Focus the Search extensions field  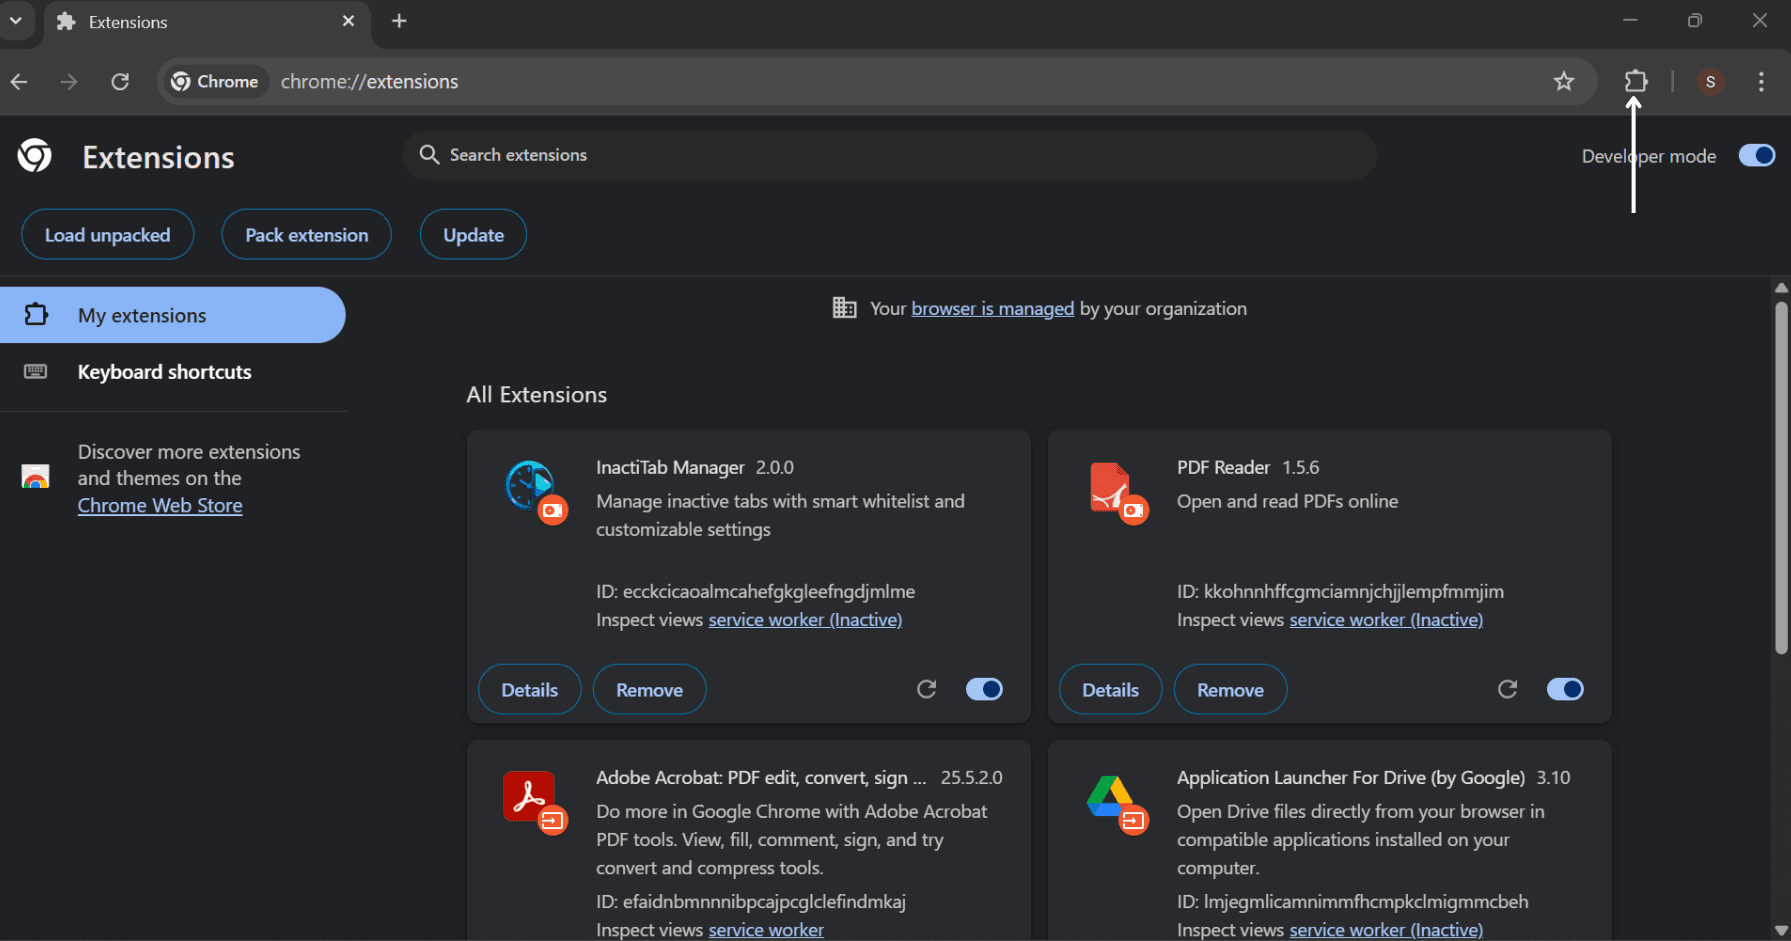(890, 155)
